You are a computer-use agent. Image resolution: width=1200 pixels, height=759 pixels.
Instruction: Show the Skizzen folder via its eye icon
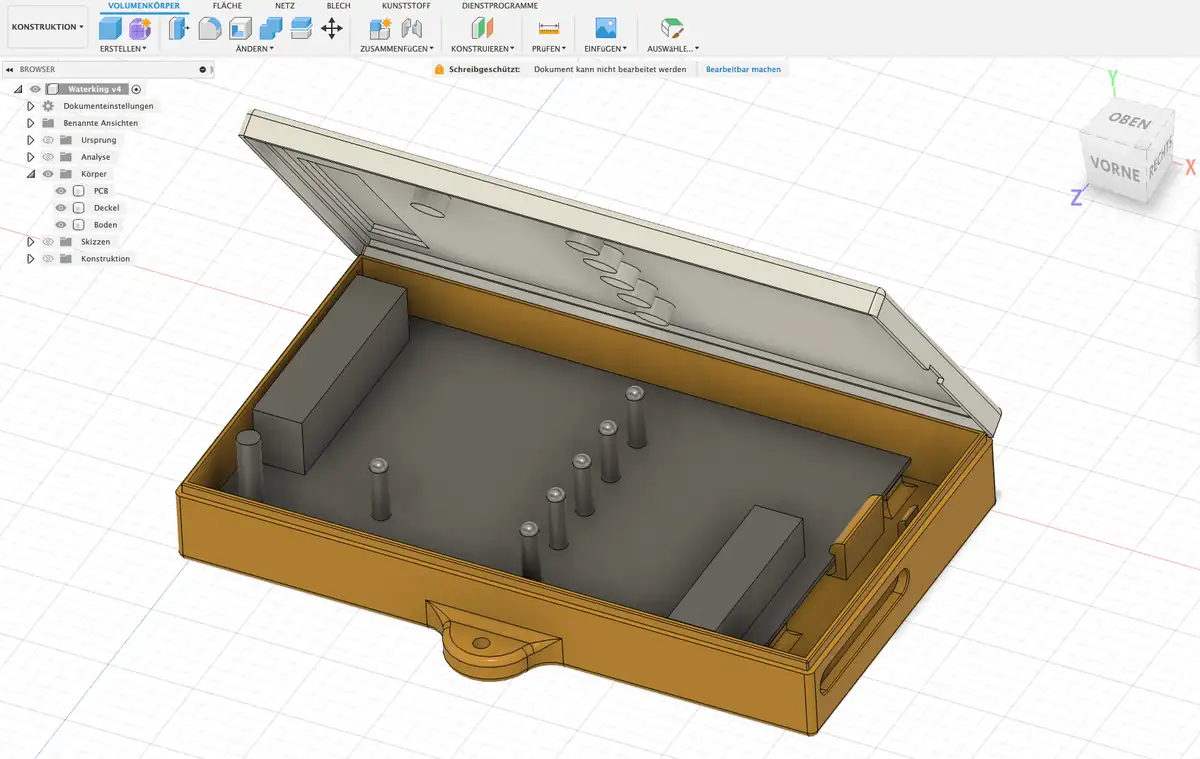point(47,242)
